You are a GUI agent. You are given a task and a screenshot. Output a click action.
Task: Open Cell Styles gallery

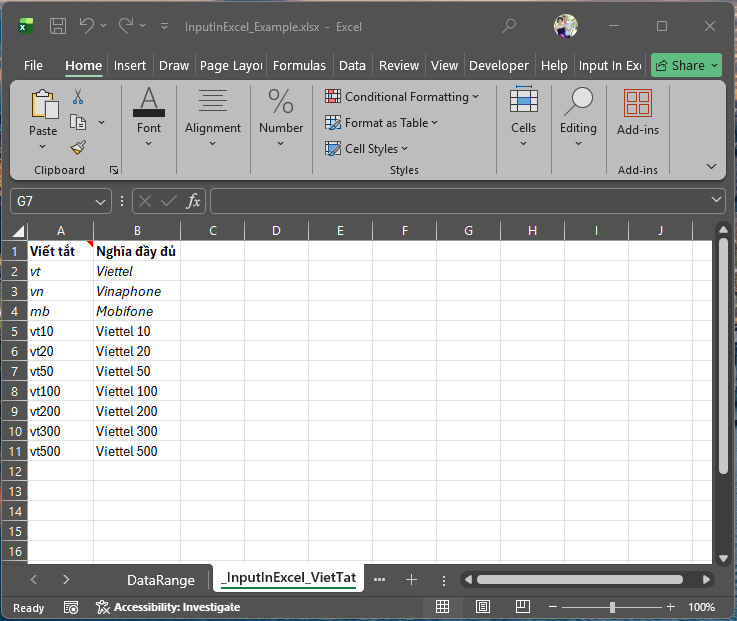tap(366, 149)
